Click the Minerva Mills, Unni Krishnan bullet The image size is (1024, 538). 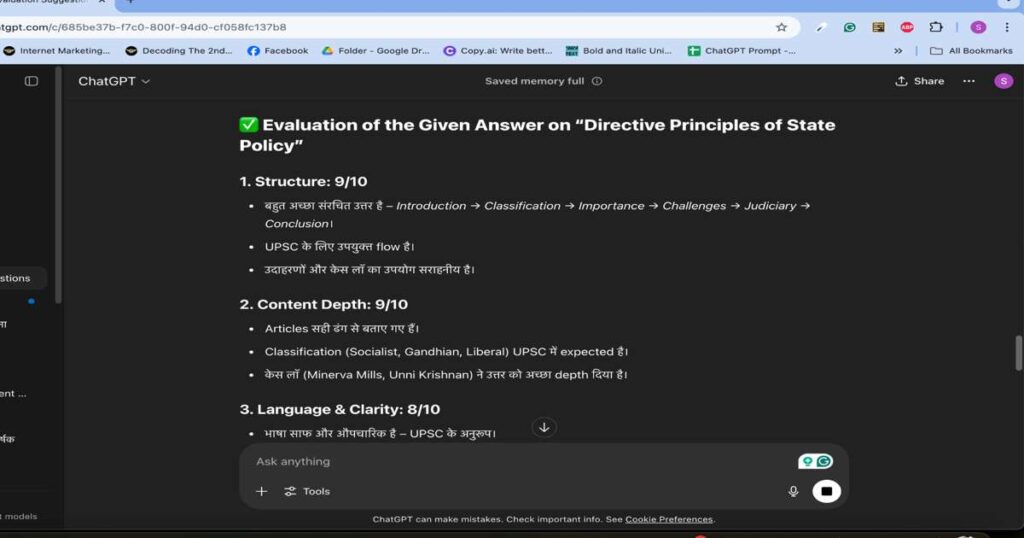click(x=445, y=375)
